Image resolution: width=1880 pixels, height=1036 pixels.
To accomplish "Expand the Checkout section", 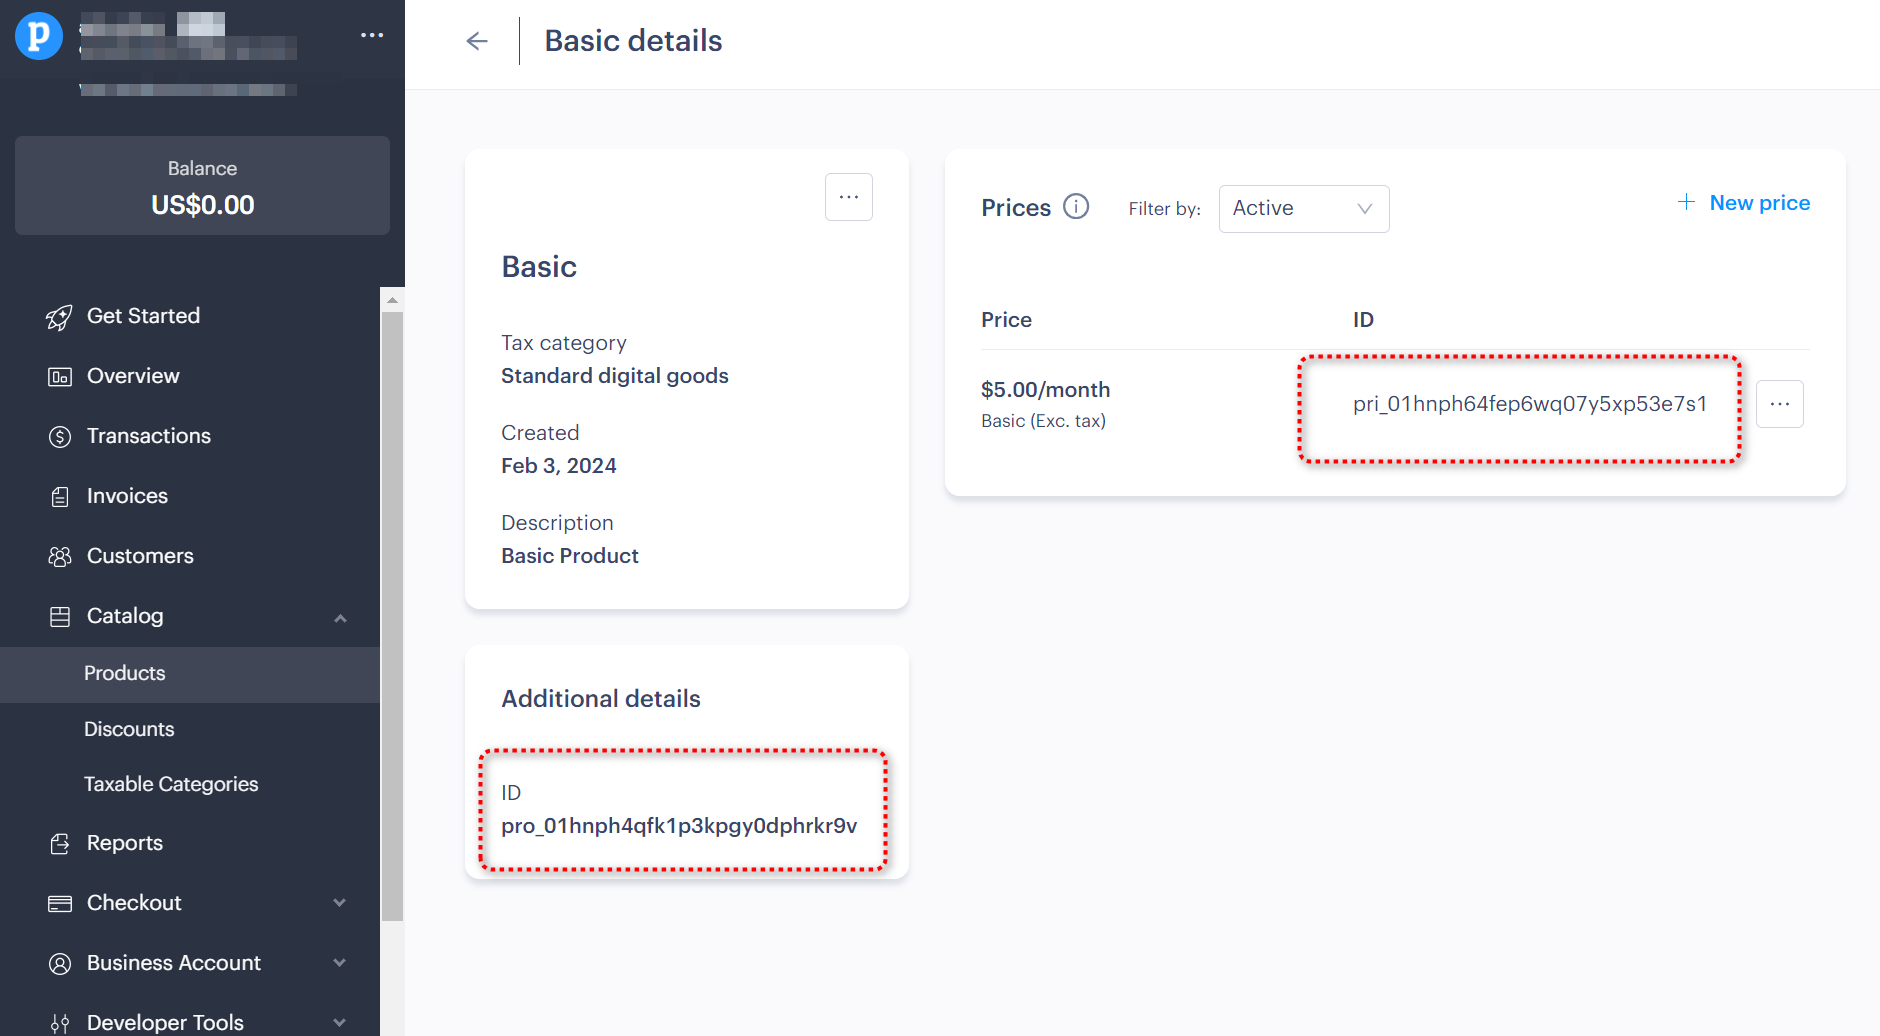I will point(340,904).
